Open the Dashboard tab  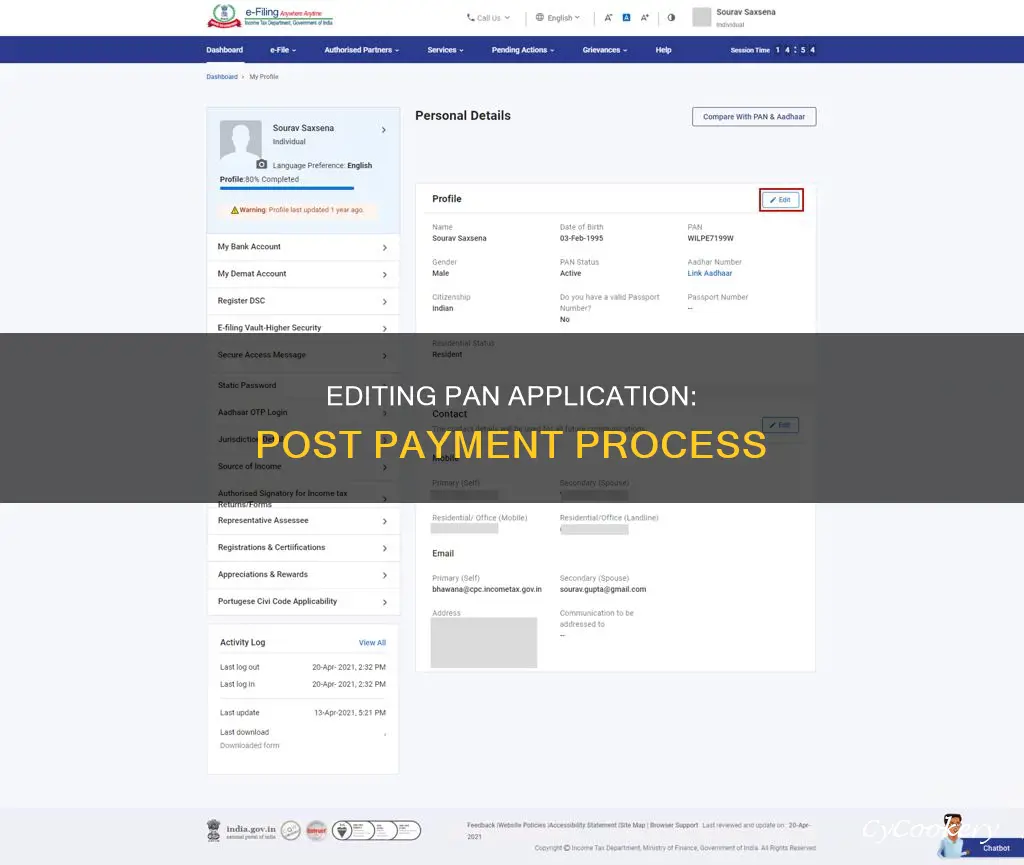tap(225, 50)
